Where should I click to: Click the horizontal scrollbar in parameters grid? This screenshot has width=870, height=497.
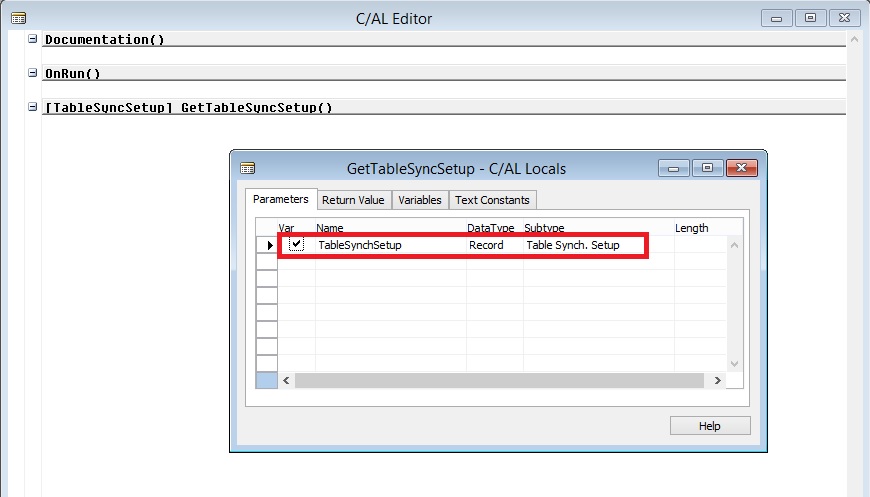point(500,381)
